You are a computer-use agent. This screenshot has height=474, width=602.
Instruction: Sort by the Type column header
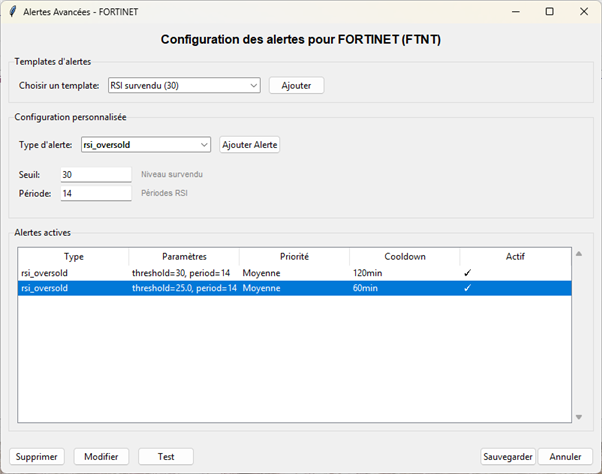pyautogui.click(x=73, y=256)
